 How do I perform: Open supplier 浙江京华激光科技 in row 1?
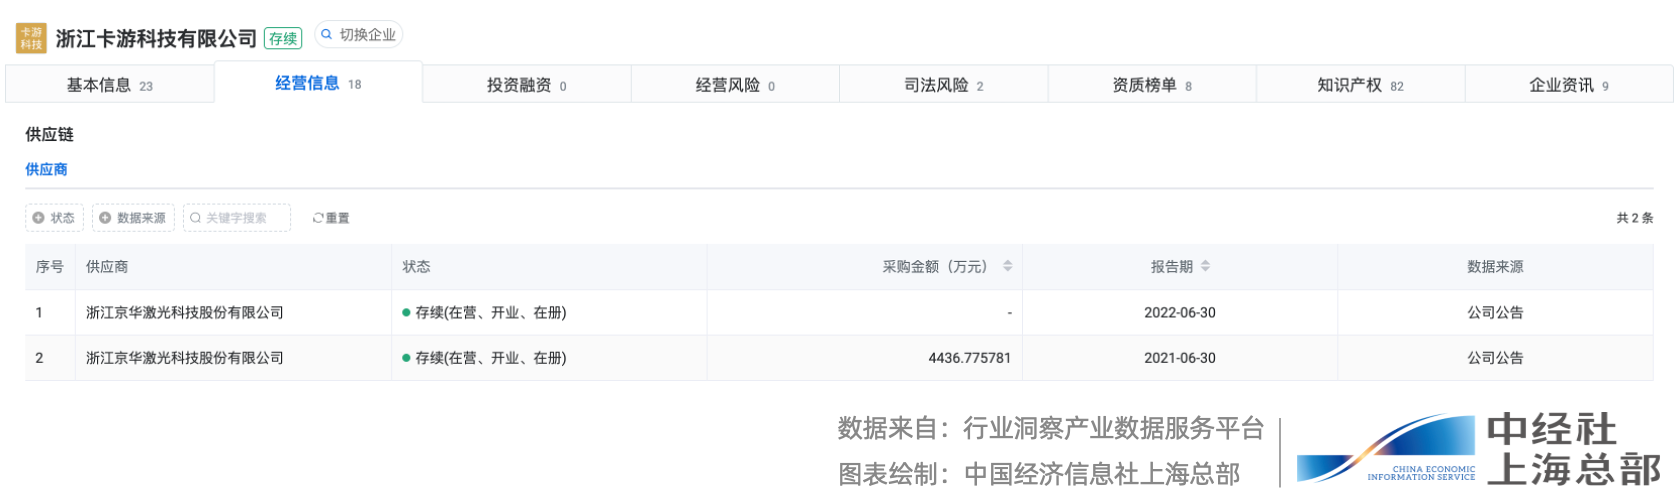pos(185,313)
